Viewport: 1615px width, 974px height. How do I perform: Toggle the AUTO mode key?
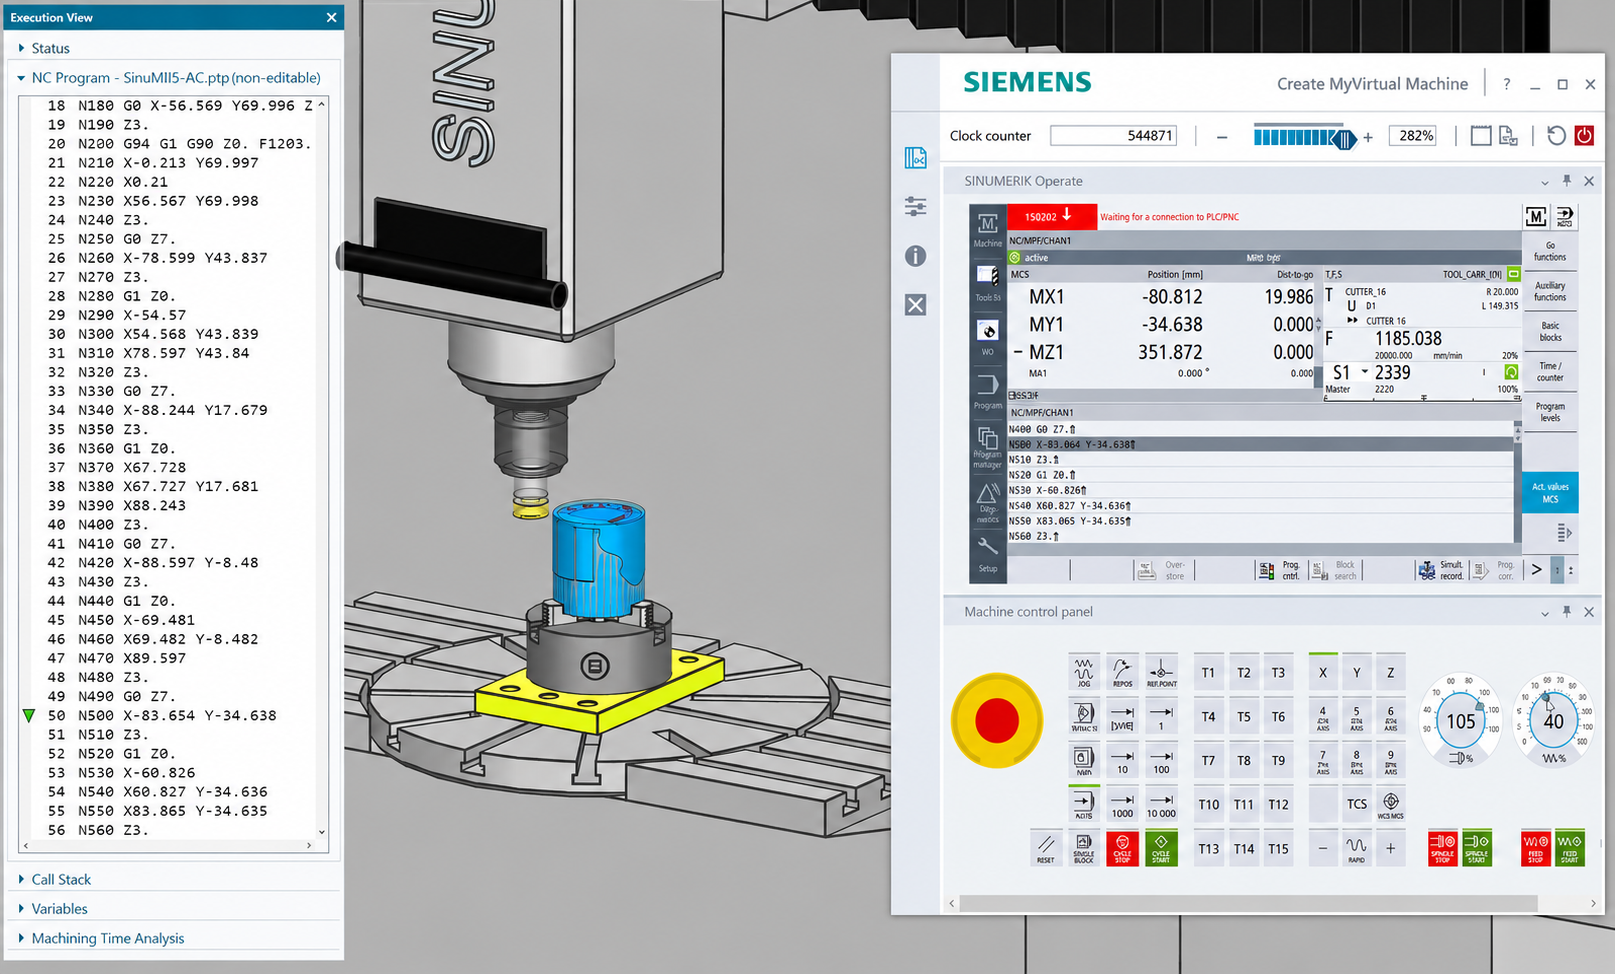coord(1084,804)
